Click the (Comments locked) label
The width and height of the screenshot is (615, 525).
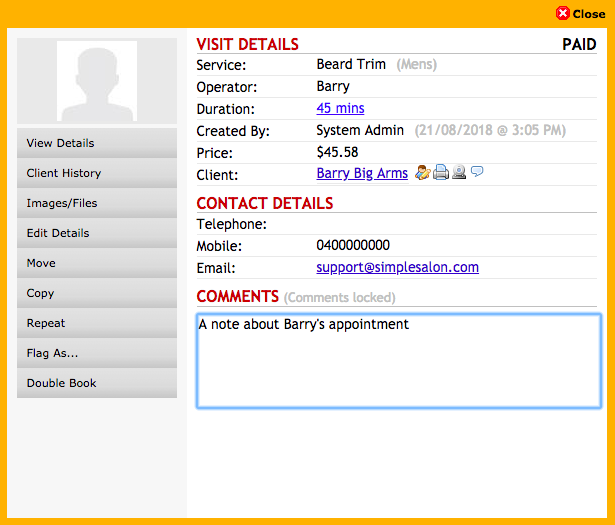point(340,298)
